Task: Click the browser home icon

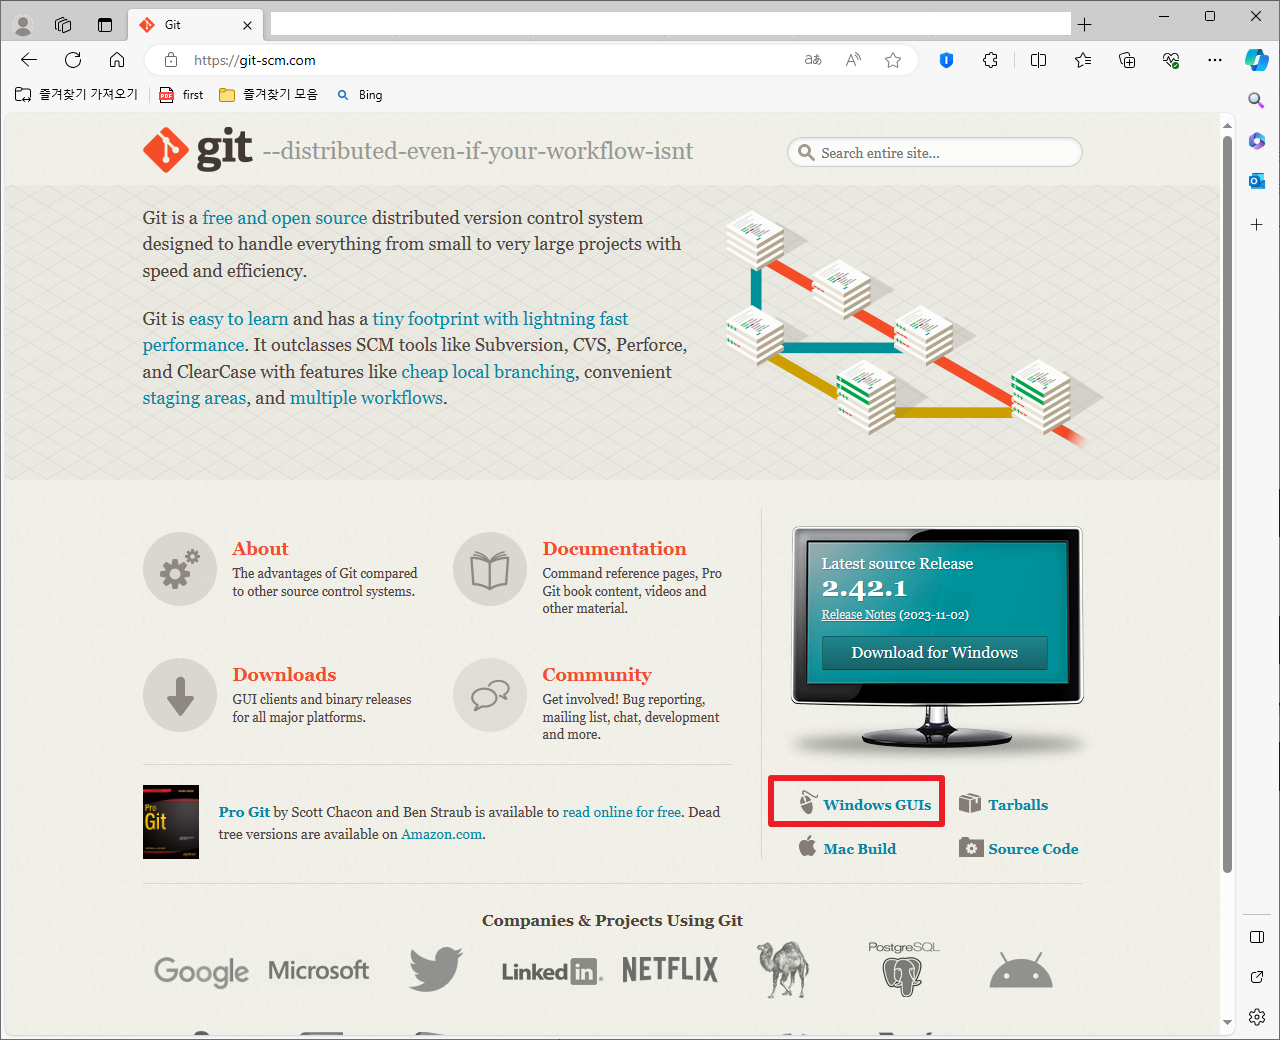Action: click(117, 60)
